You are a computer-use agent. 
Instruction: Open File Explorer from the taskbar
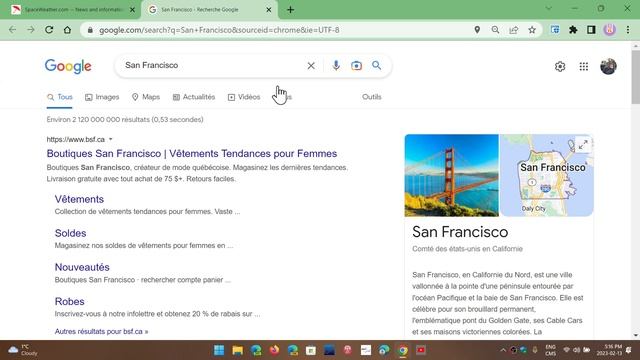[x=238, y=350]
